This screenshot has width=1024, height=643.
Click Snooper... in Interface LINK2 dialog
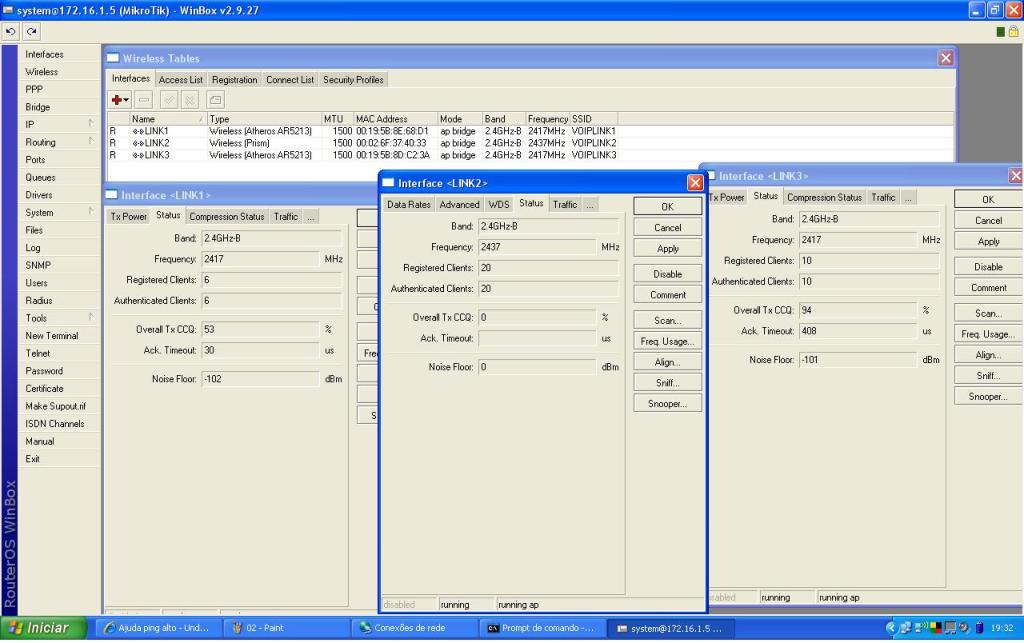(667, 404)
